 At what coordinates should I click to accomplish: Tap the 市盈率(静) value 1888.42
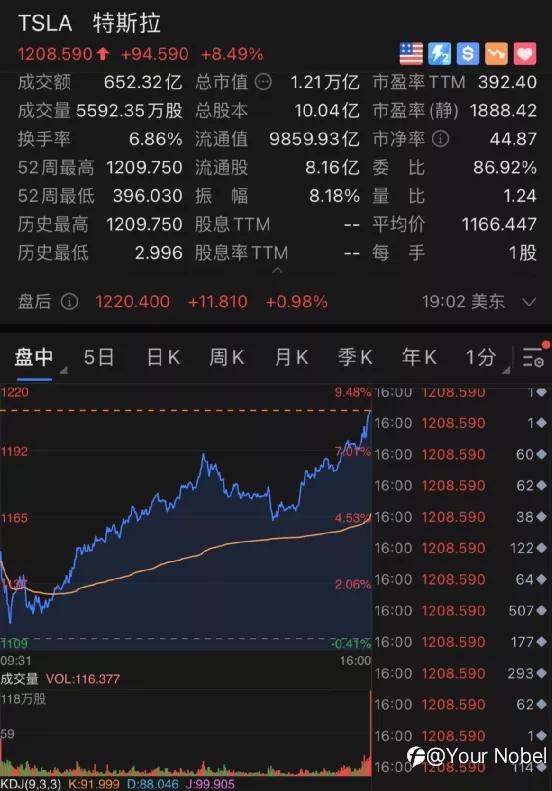(503, 110)
